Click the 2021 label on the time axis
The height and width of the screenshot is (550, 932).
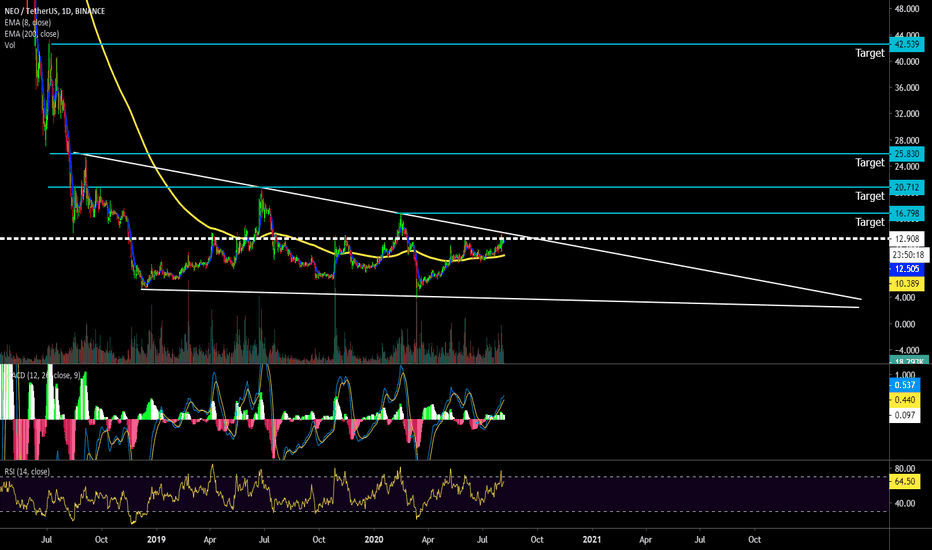point(591,539)
